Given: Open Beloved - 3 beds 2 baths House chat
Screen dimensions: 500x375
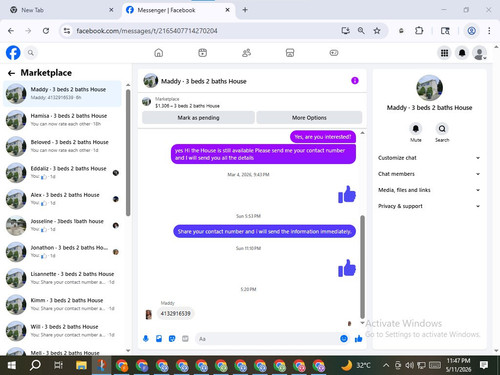Looking at the screenshot, I should point(63,146).
